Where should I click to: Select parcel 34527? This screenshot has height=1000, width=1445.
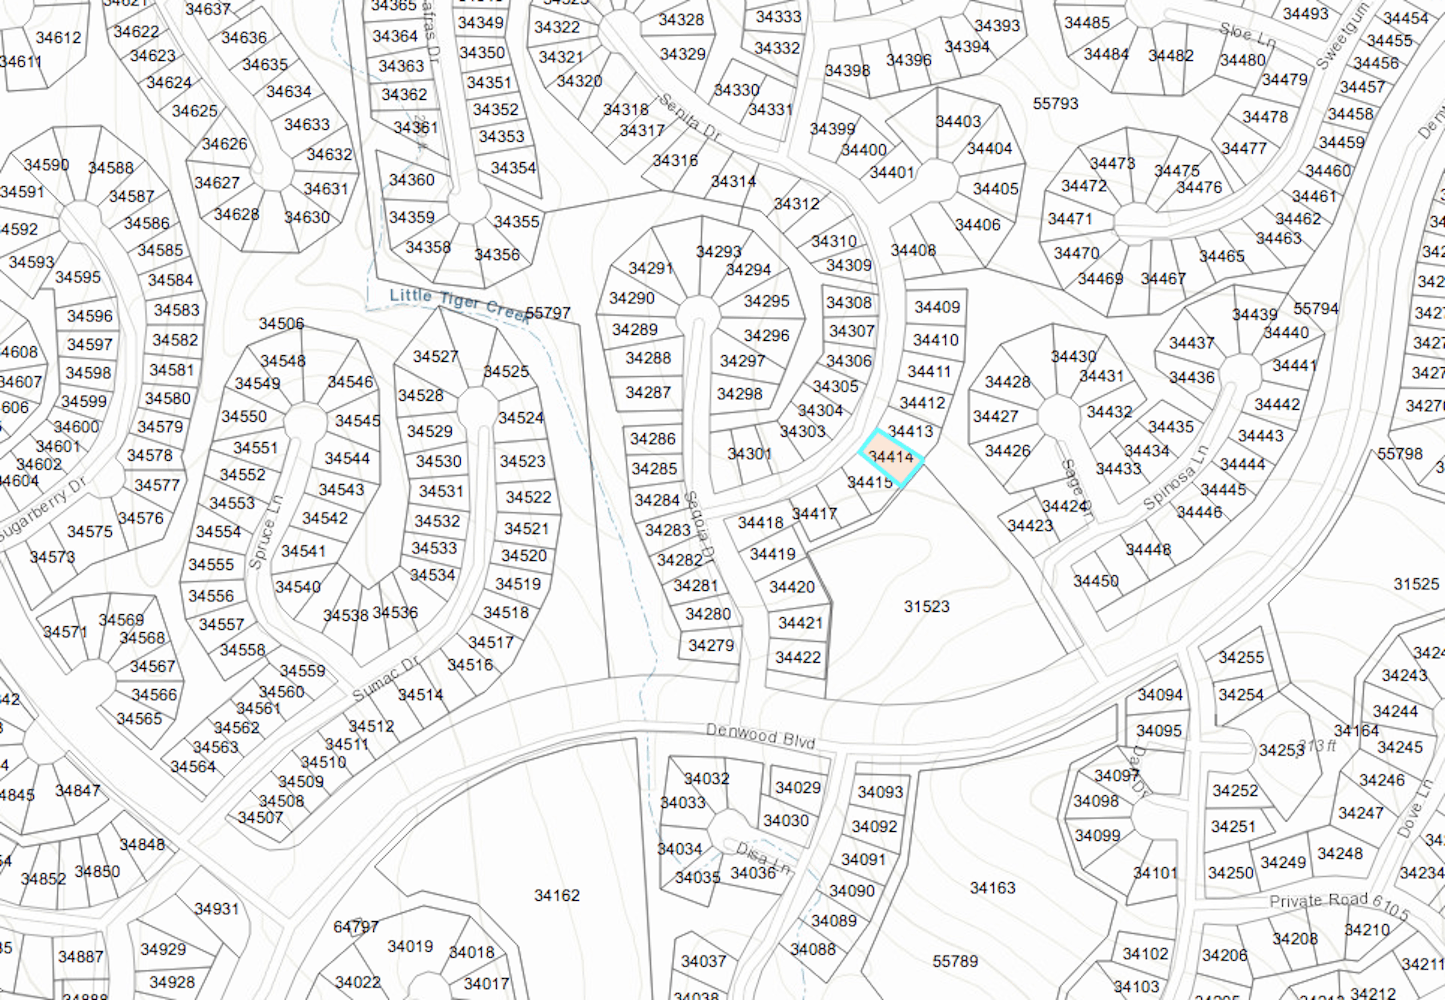[435, 356]
